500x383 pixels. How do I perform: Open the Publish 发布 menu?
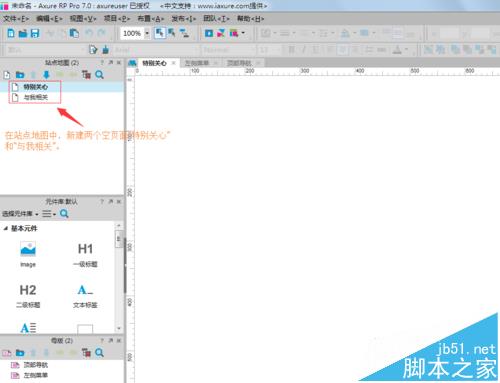[x=184, y=19]
